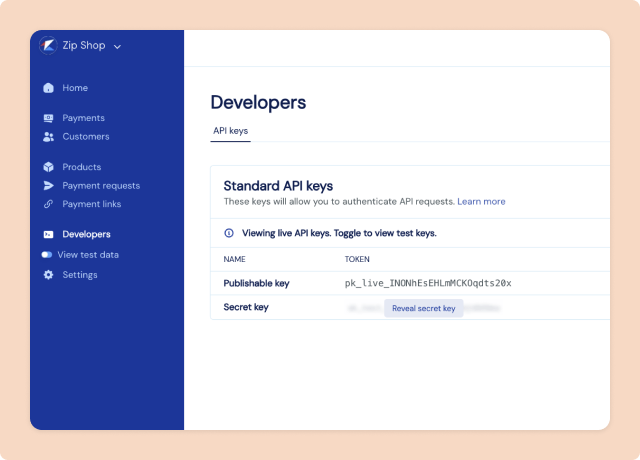The height and width of the screenshot is (460, 640).
Task: Click the Zip Shop logo icon
Action: pyautogui.click(x=48, y=46)
